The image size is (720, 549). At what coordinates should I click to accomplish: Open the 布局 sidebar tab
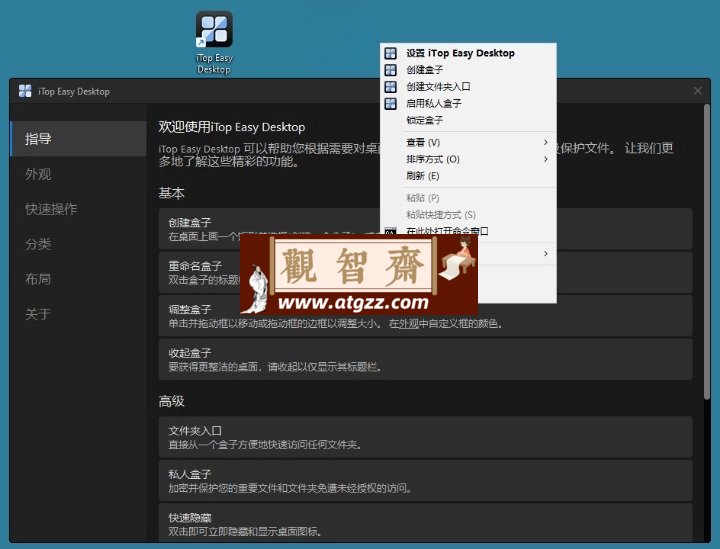click(79, 279)
